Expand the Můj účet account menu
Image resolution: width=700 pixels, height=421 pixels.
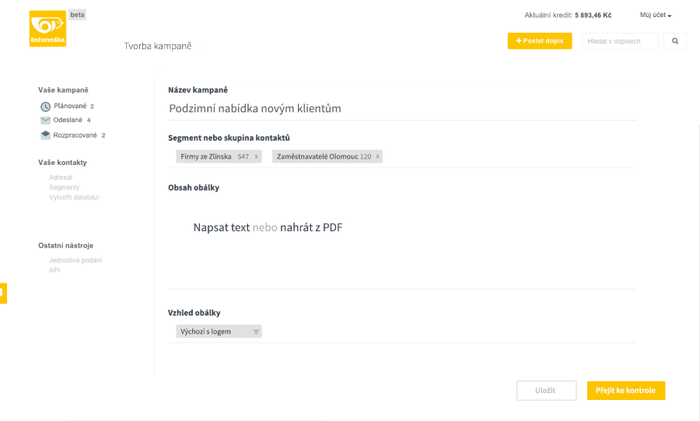click(655, 15)
